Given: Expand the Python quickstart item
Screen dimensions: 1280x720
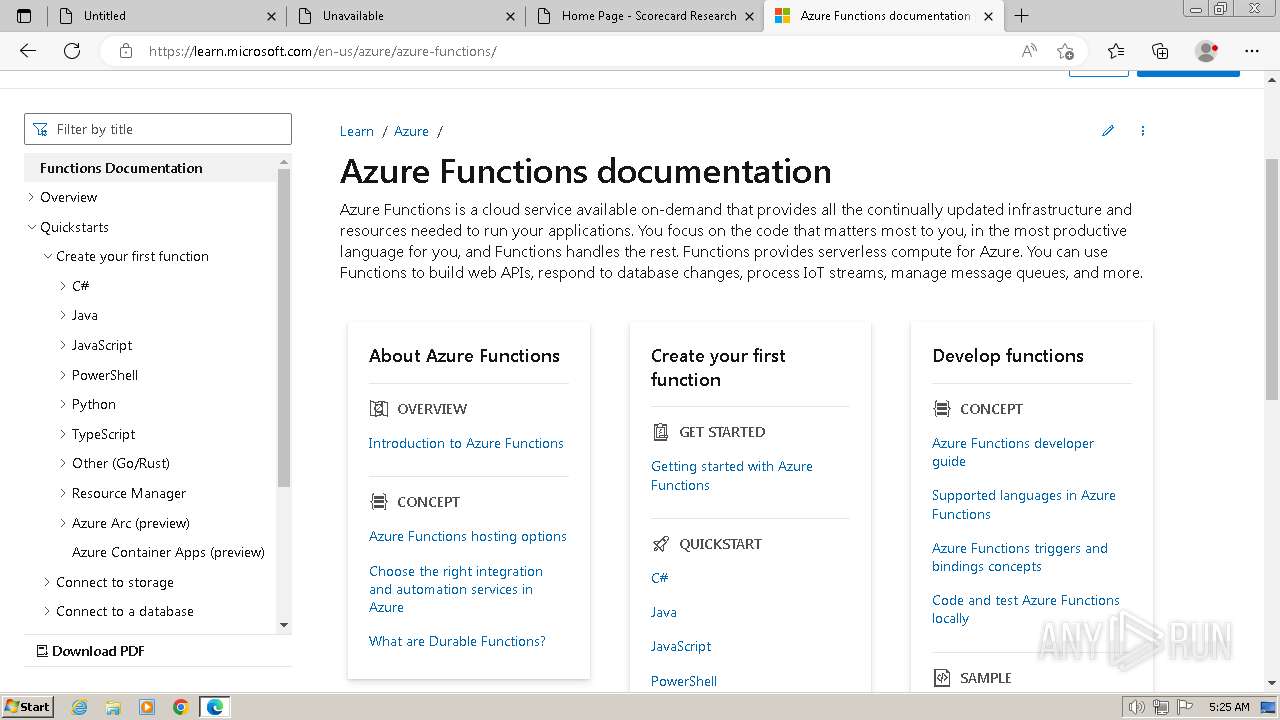Looking at the screenshot, I should coord(64,404).
